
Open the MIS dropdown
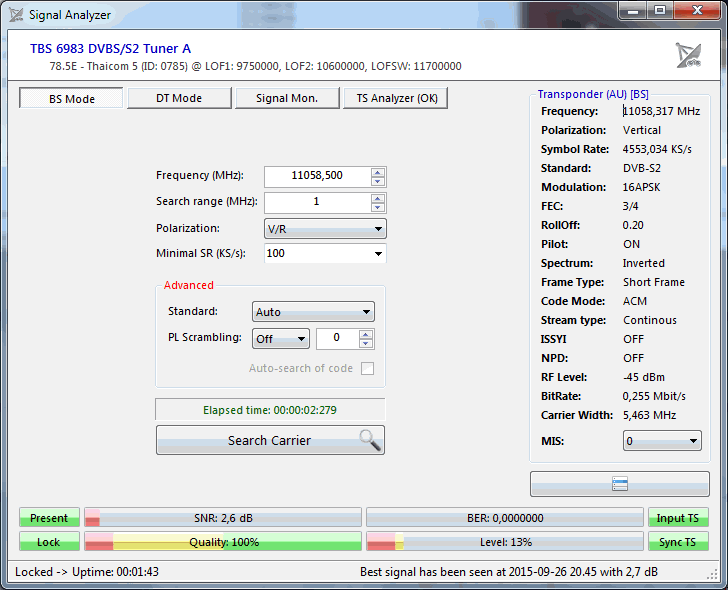662,441
